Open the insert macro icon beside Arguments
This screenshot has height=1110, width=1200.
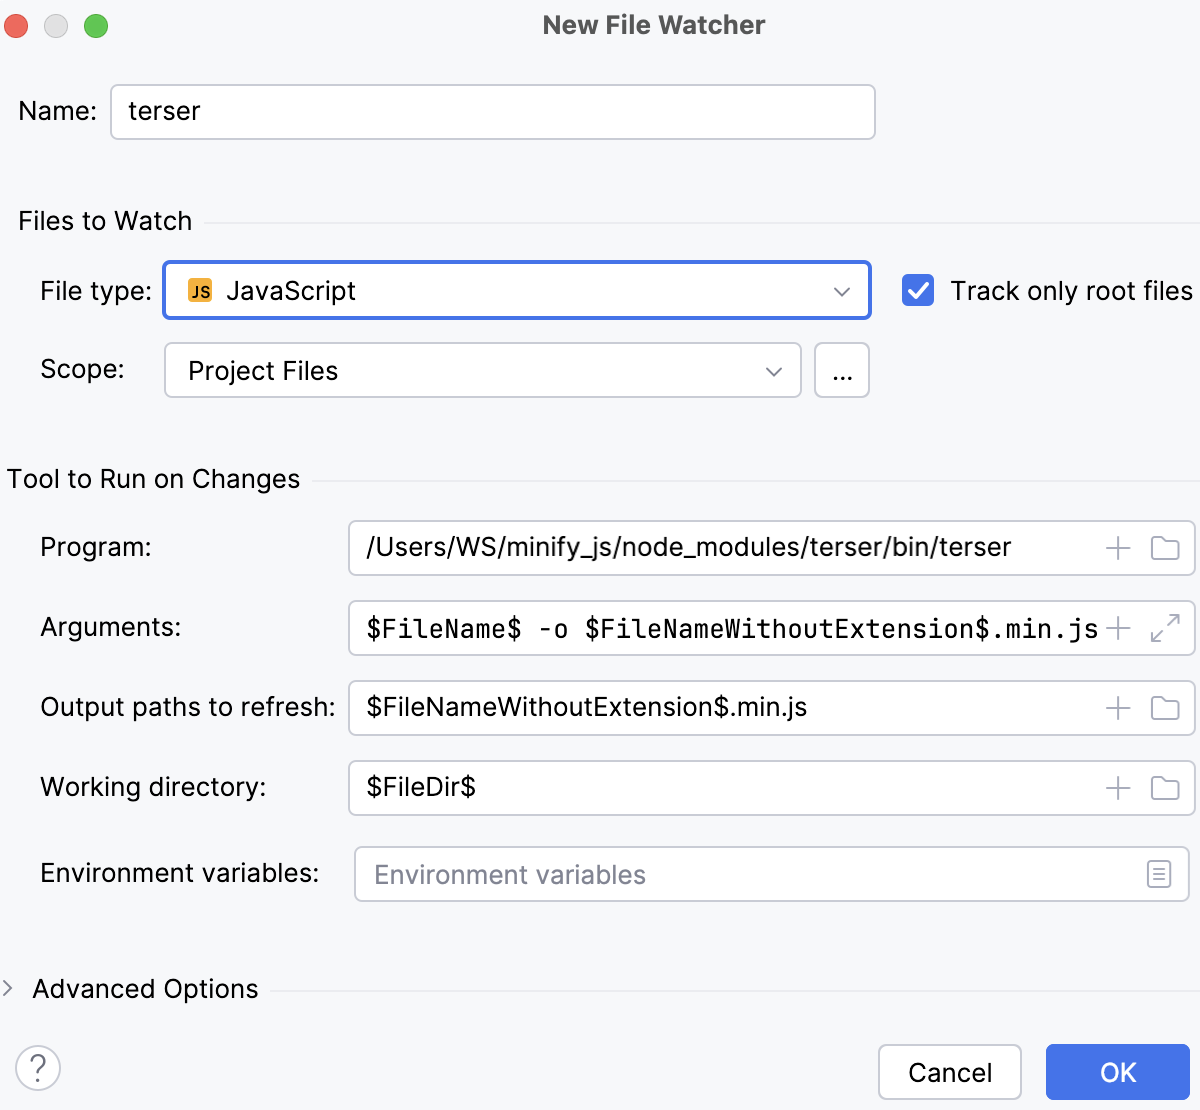pos(1116,628)
